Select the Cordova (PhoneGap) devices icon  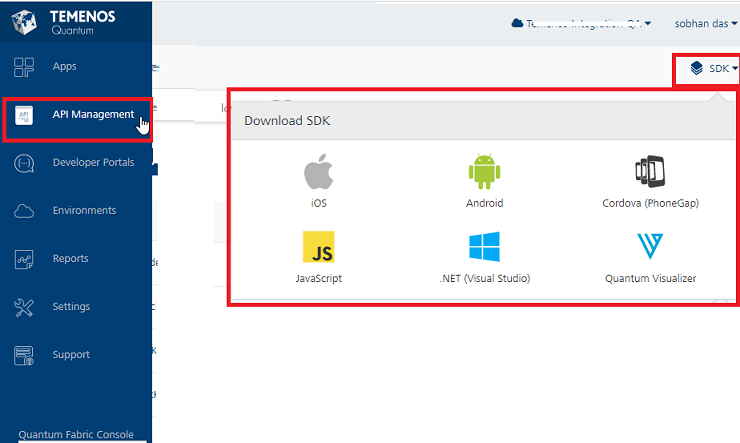[650, 171]
